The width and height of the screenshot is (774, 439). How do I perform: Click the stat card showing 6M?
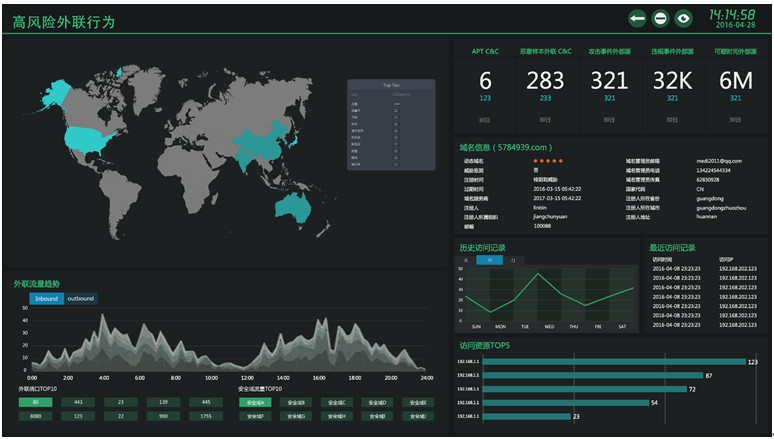tap(736, 84)
